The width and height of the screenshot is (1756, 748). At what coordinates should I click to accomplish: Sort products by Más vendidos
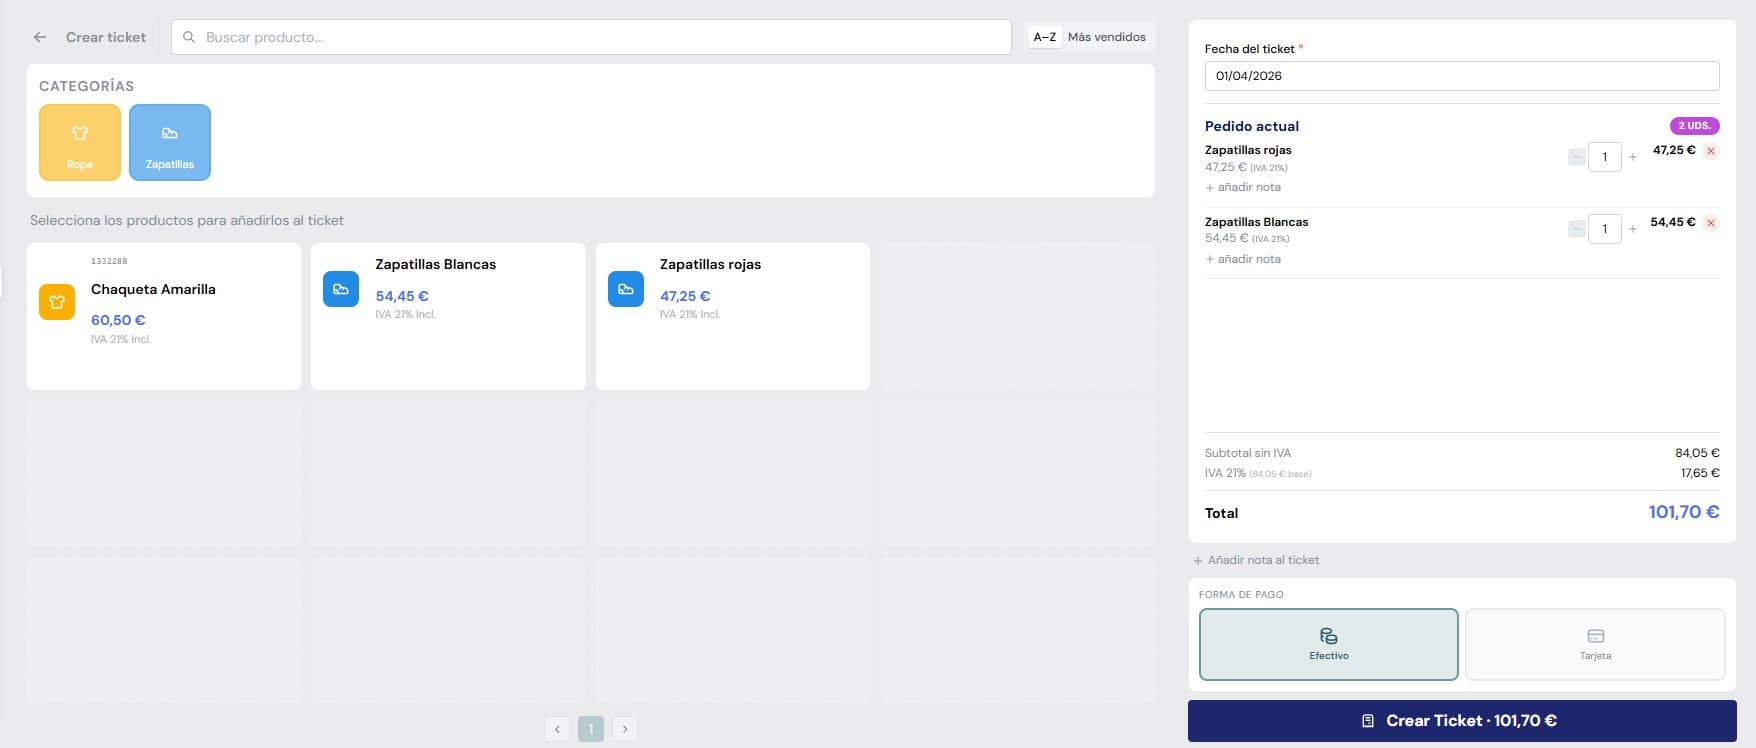pos(1106,37)
